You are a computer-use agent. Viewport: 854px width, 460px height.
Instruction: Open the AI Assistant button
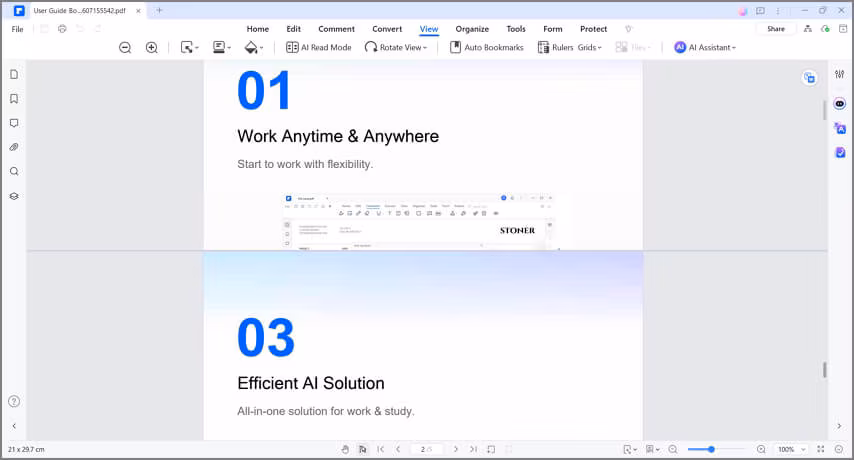tap(705, 47)
